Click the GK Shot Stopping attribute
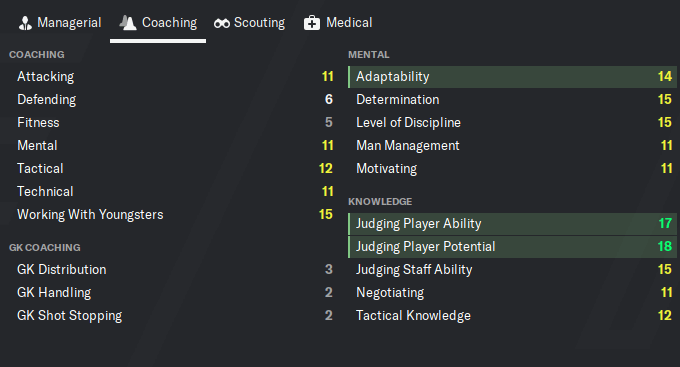This screenshot has width=680, height=367. tap(69, 316)
